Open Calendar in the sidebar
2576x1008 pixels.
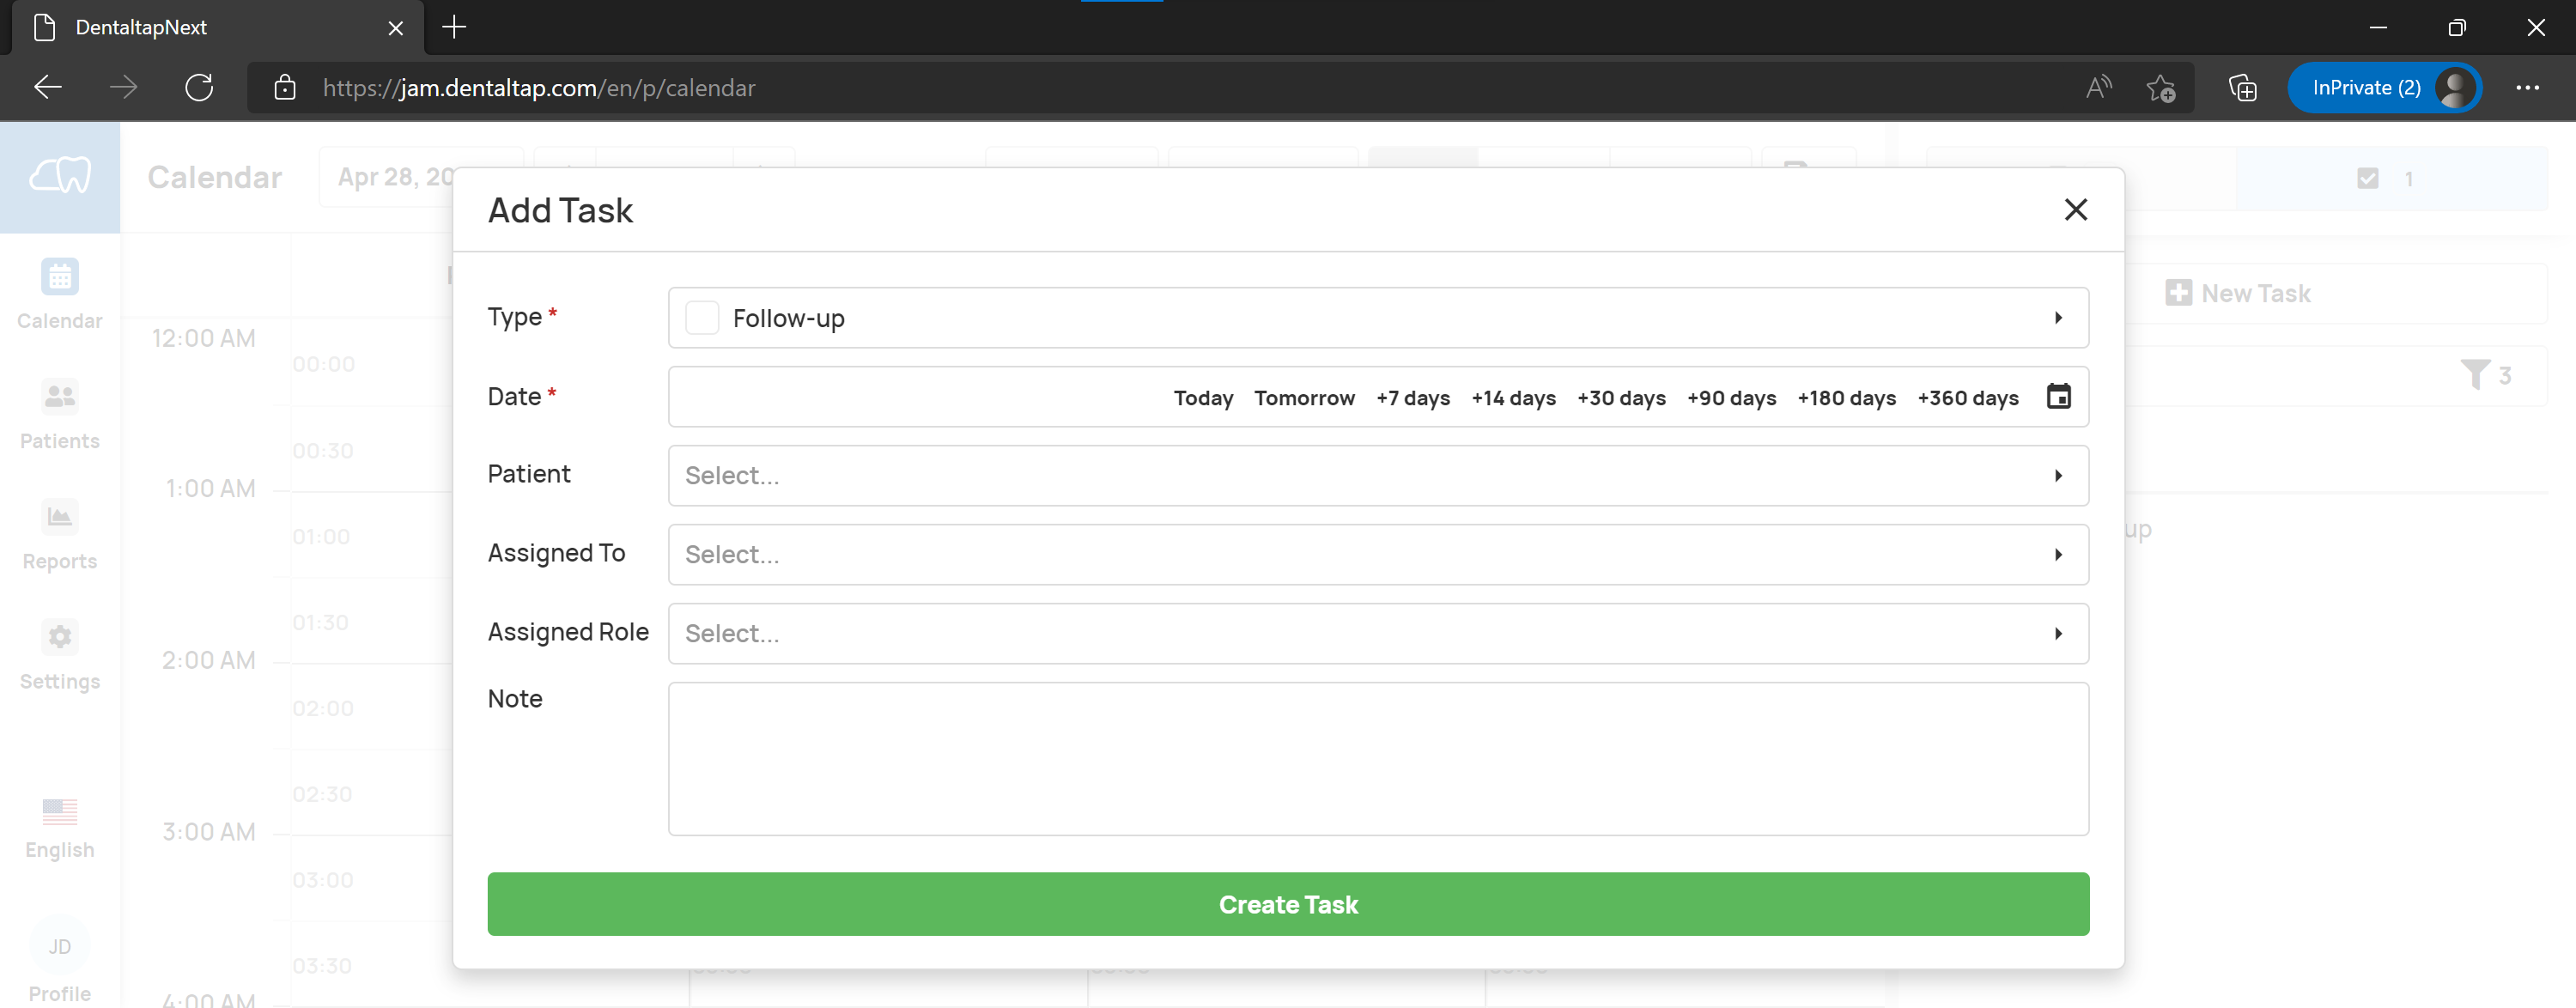click(x=60, y=294)
